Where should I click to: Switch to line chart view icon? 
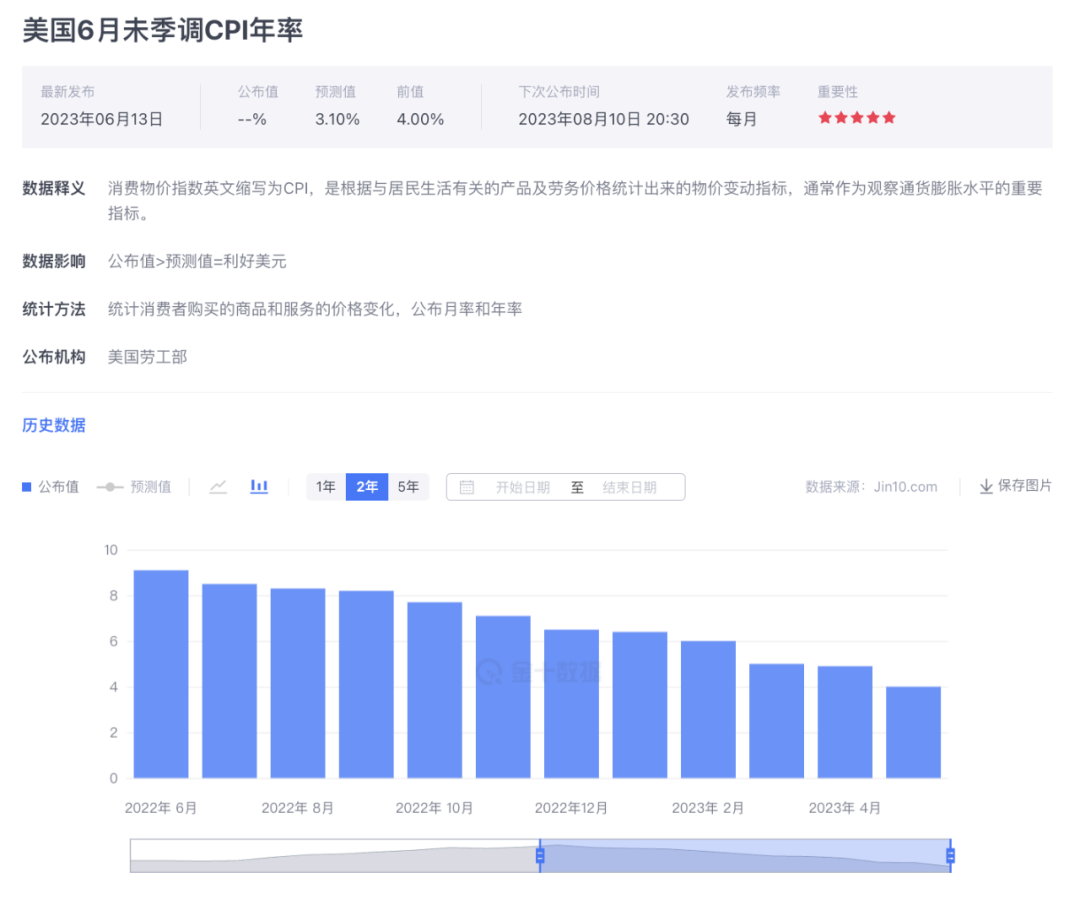218,487
